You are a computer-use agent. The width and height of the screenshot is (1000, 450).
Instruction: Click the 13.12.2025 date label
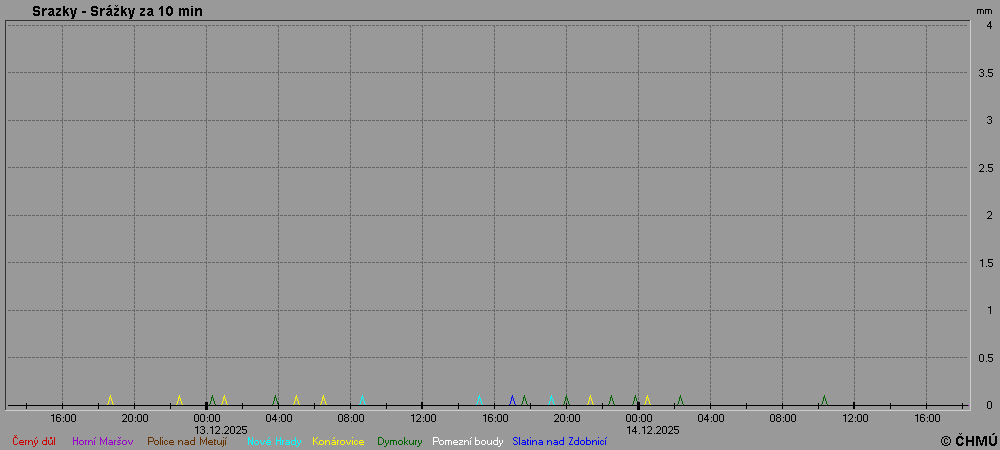(x=221, y=430)
